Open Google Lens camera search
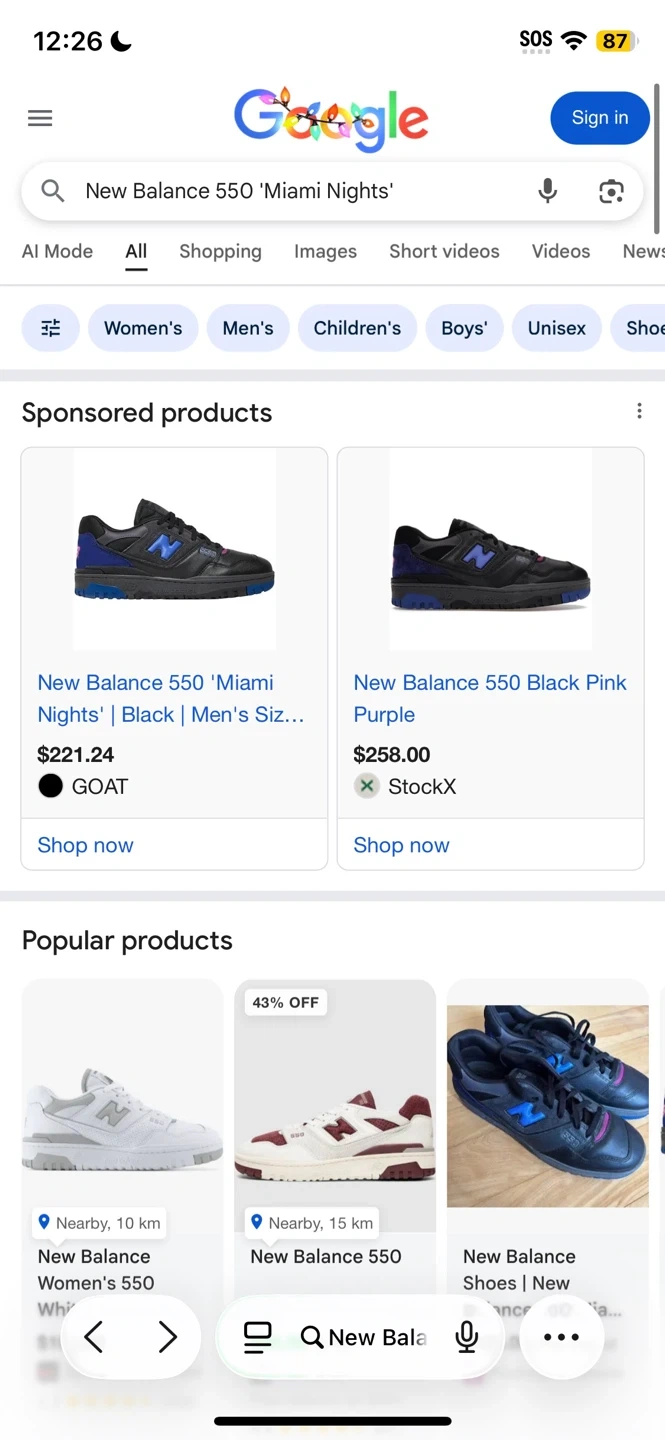665x1440 pixels. point(611,191)
